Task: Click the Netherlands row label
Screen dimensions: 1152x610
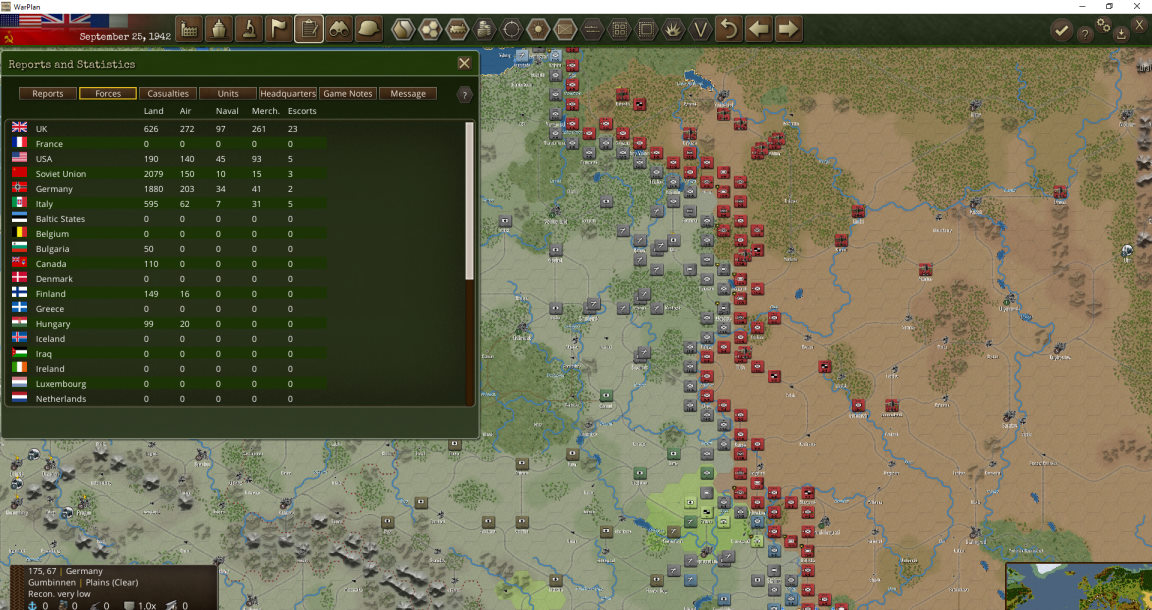Action: click(x=61, y=399)
